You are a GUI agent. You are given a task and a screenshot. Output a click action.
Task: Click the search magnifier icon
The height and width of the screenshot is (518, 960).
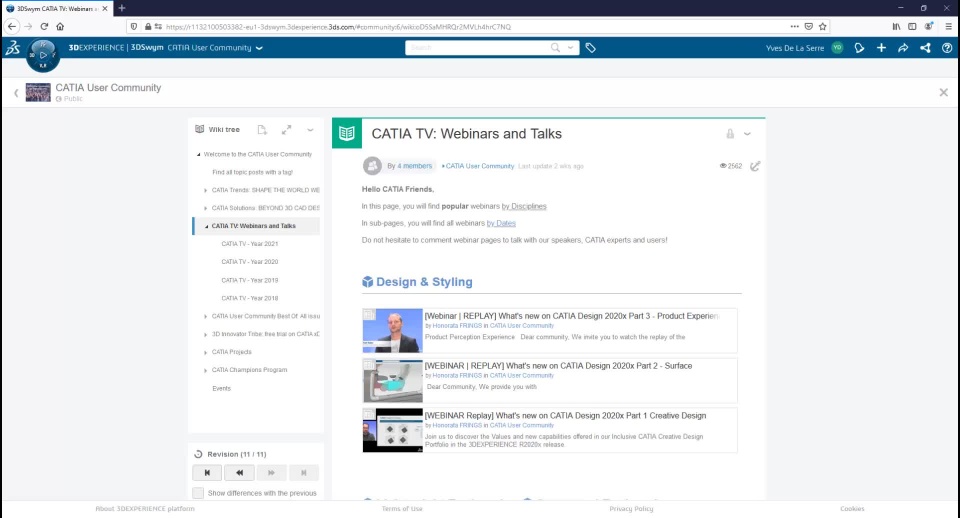(x=555, y=48)
